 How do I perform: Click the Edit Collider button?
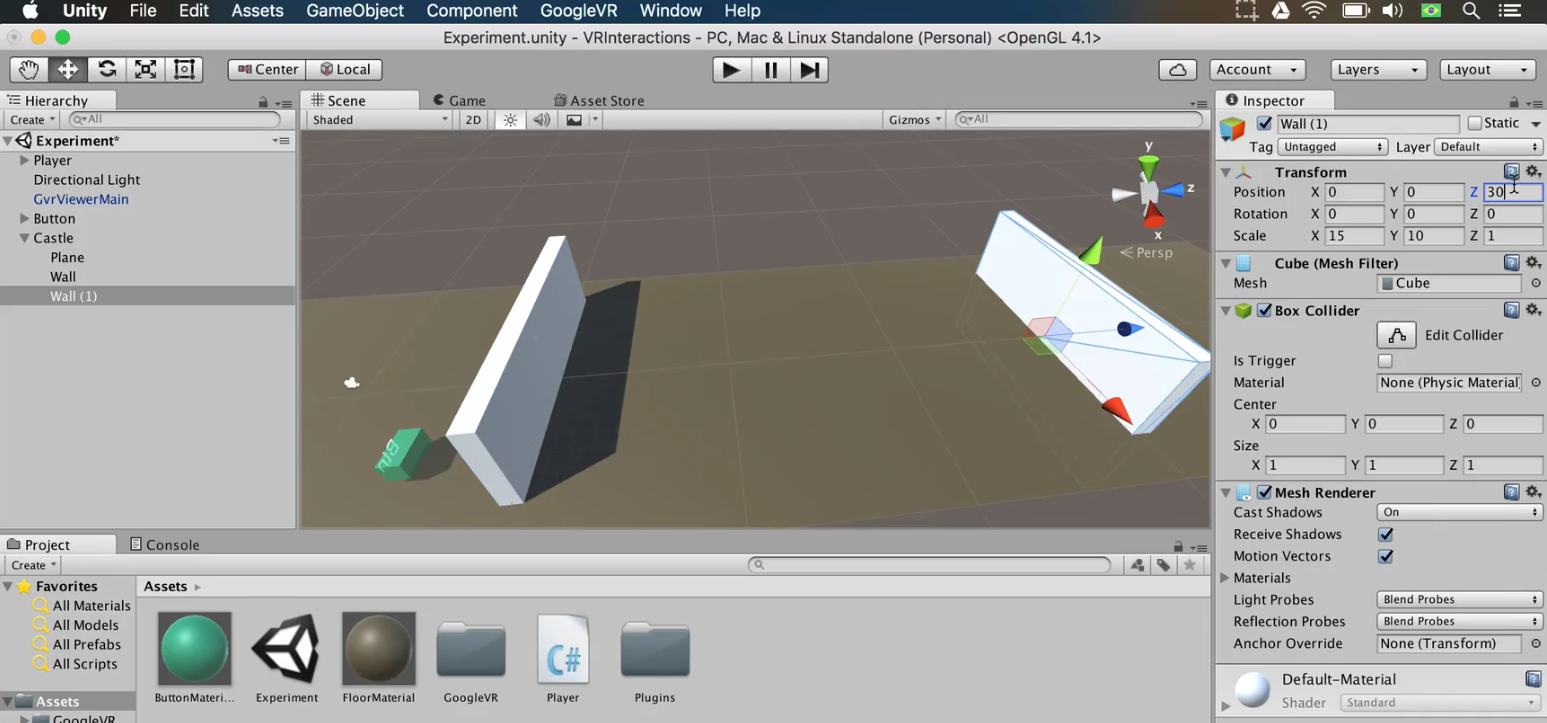tap(1396, 335)
